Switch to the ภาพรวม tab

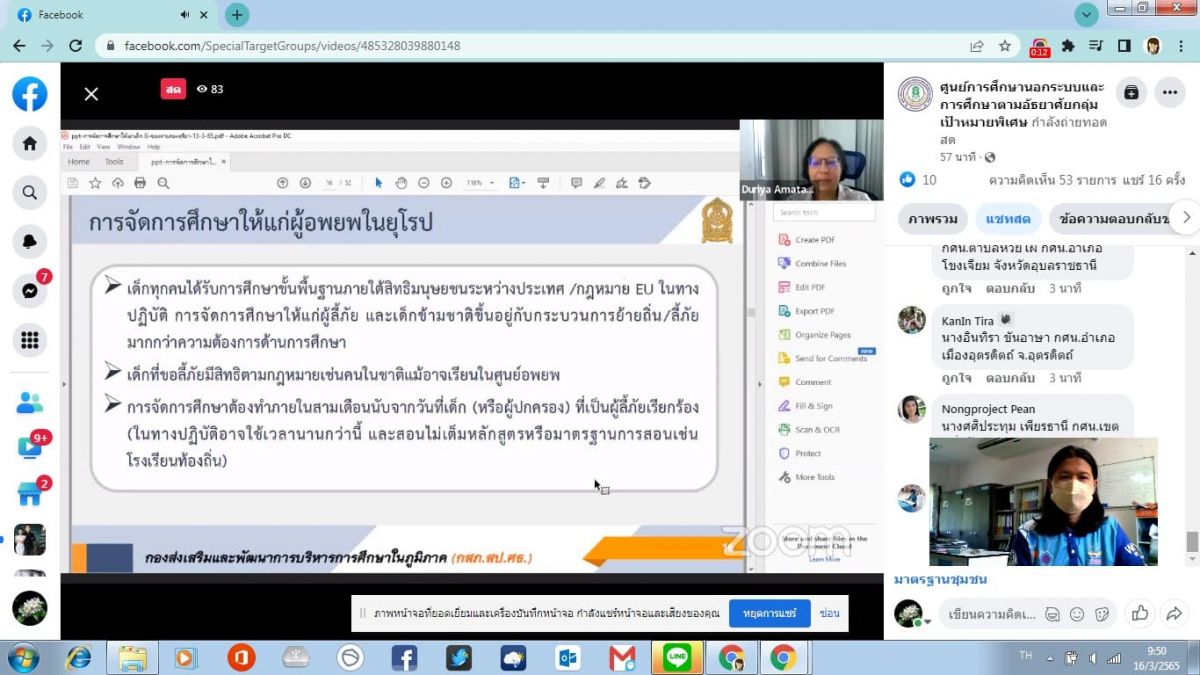[x=933, y=218]
